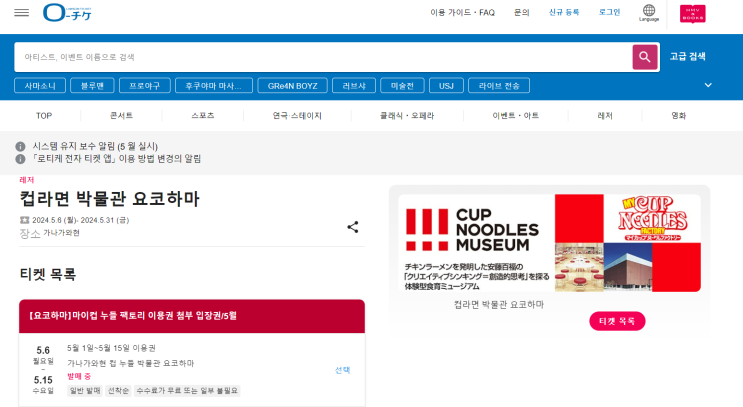
Task: Click the 선착순 tag
Action: pyautogui.click(x=118, y=391)
